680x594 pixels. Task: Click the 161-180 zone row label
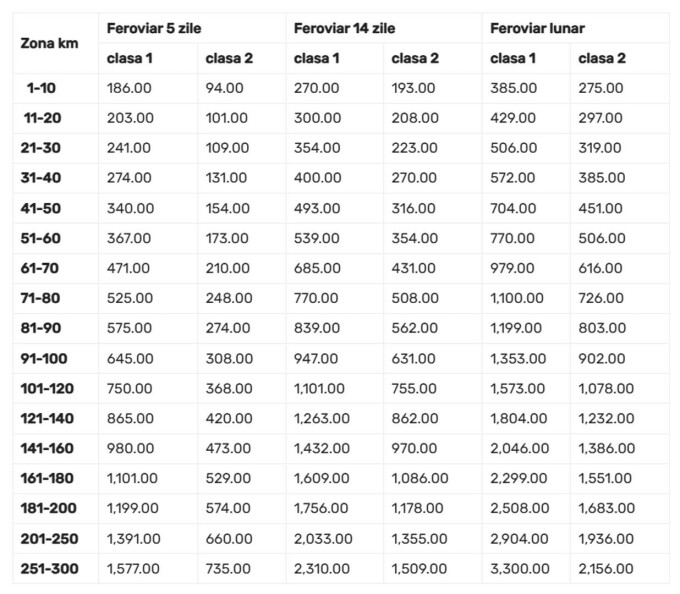click(47, 479)
